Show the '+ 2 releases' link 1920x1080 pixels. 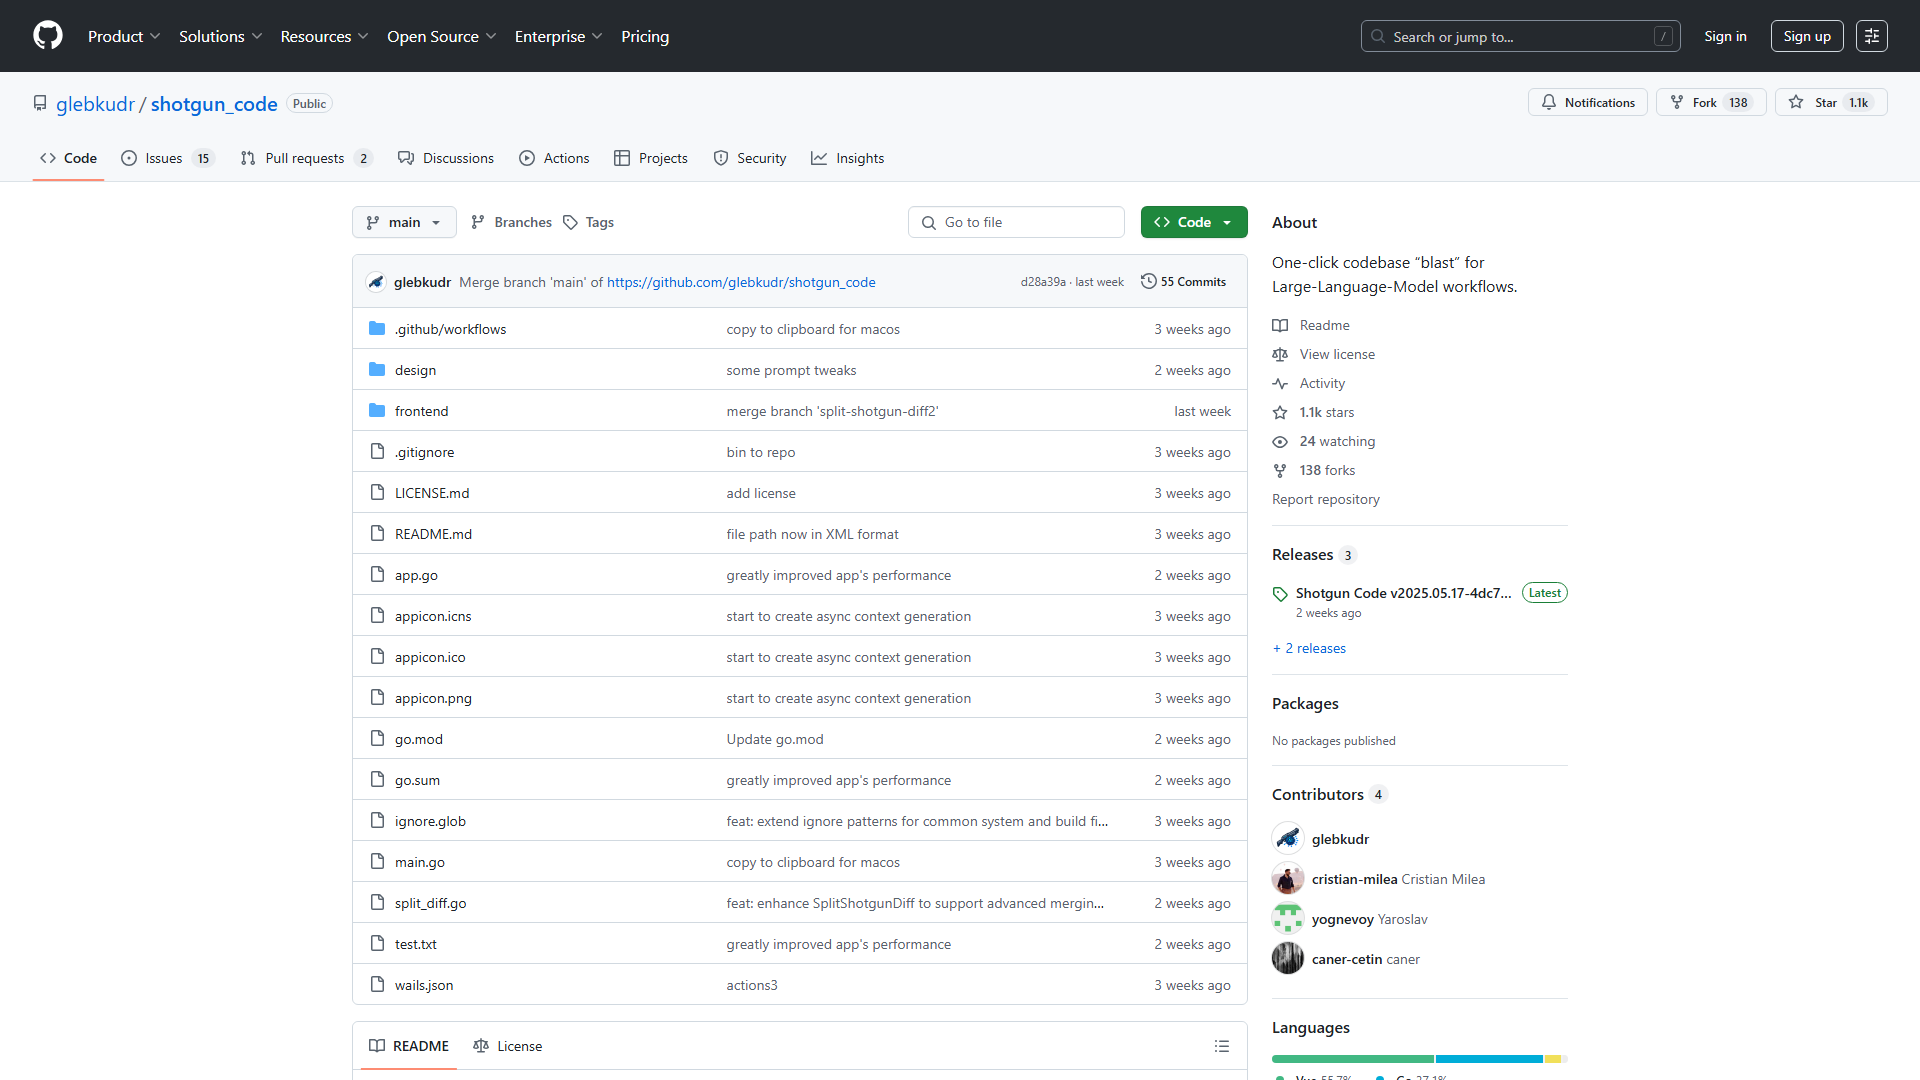tap(1309, 648)
